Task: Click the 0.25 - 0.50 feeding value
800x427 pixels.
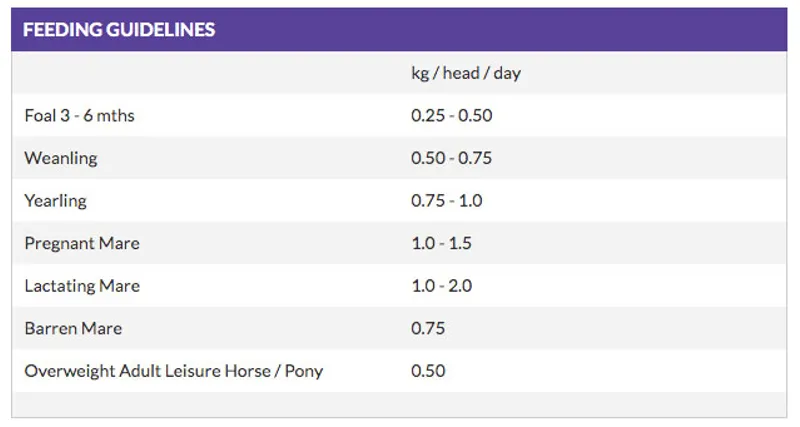Action: tap(452, 116)
